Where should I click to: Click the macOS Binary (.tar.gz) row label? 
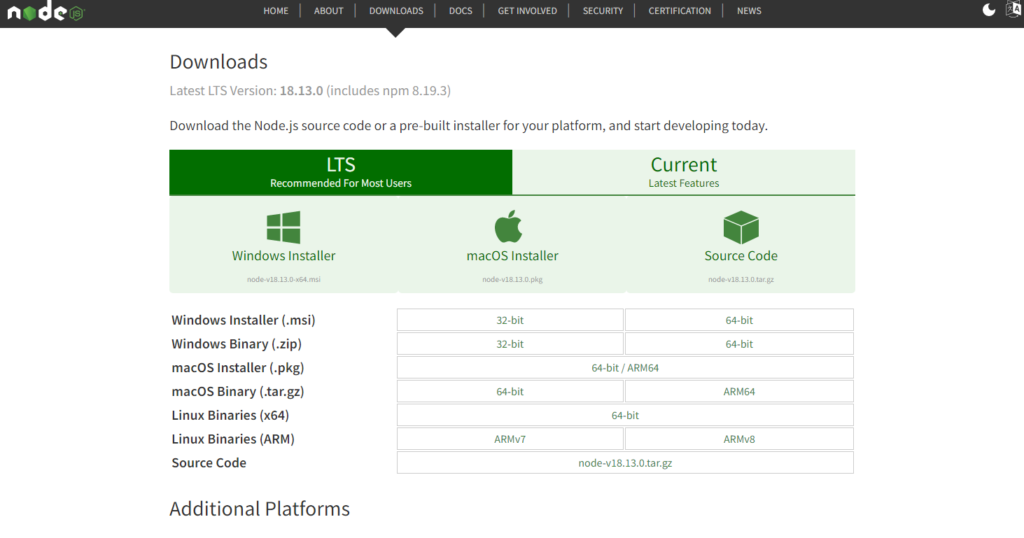[x=238, y=392]
